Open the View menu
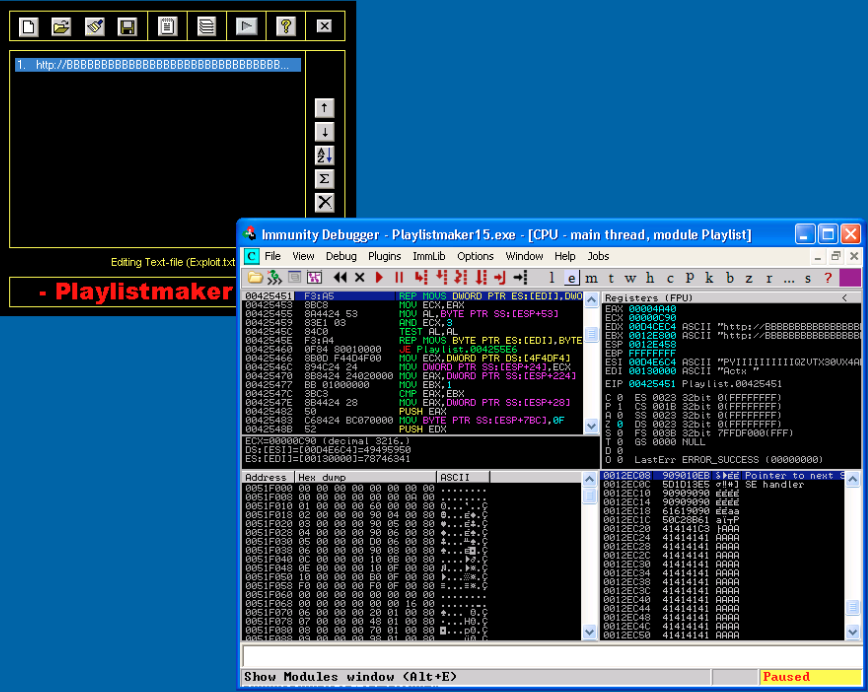Screen dimensions: 868x692 pyautogui.click(x=303, y=256)
